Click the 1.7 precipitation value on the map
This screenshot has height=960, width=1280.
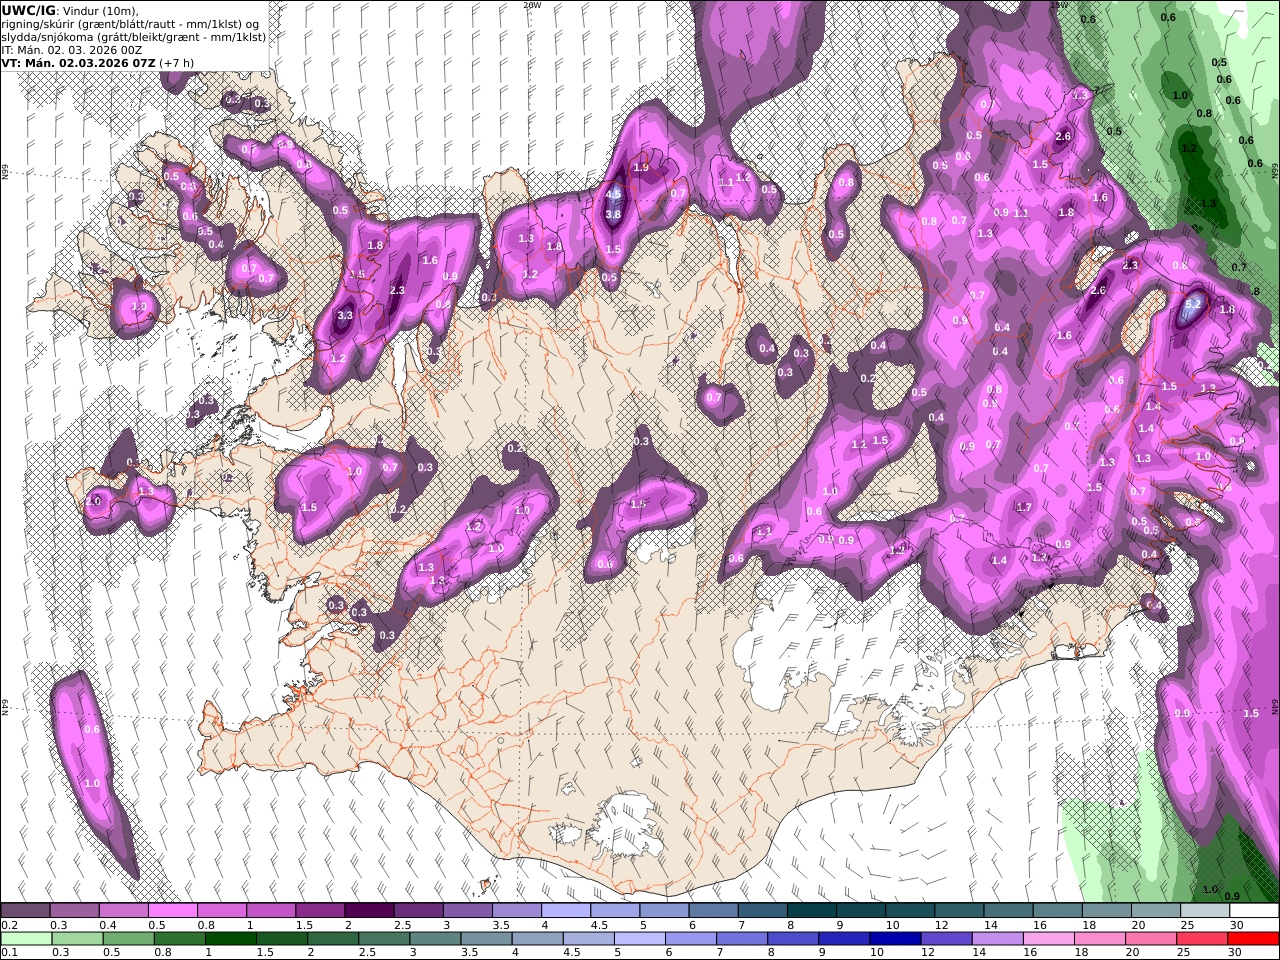[1024, 508]
